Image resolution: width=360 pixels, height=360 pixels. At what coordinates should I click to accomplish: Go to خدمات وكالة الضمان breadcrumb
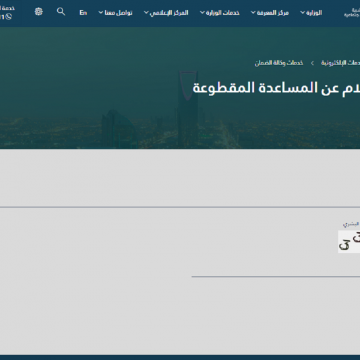[x=279, y=63]
